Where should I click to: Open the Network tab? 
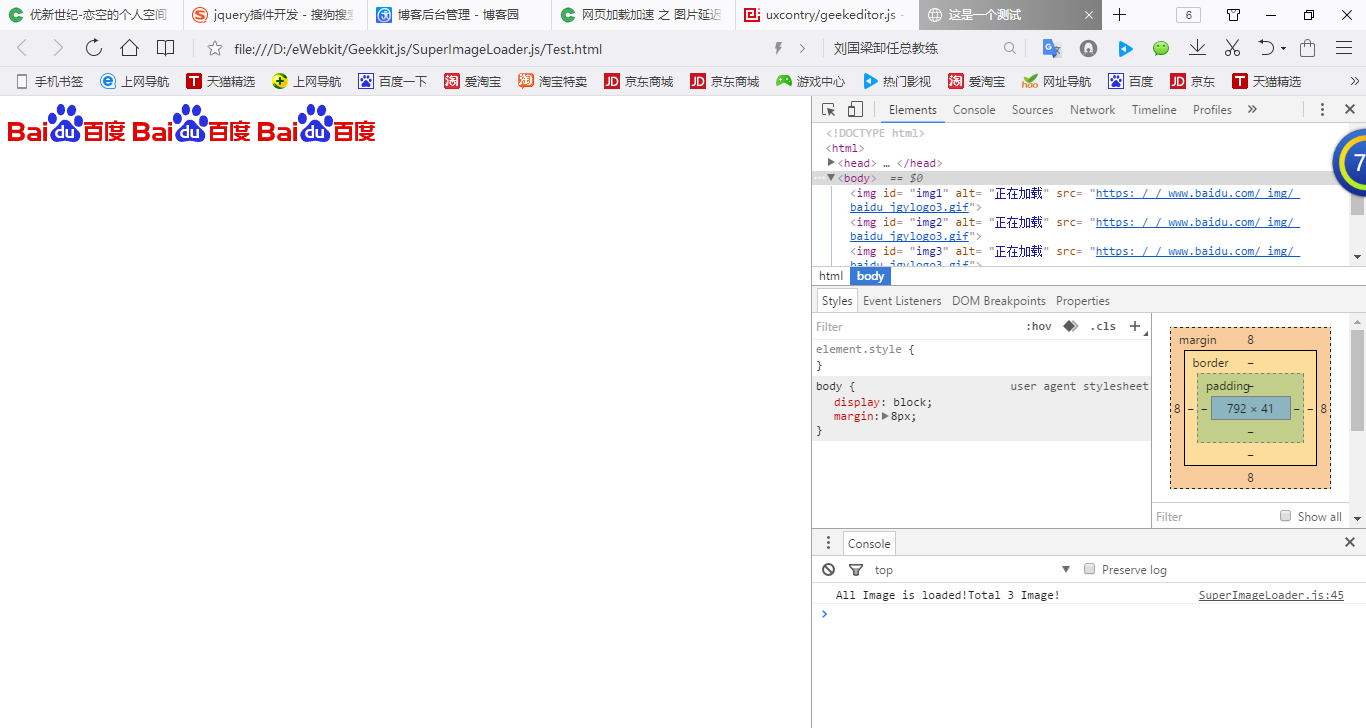(1092, 110)
